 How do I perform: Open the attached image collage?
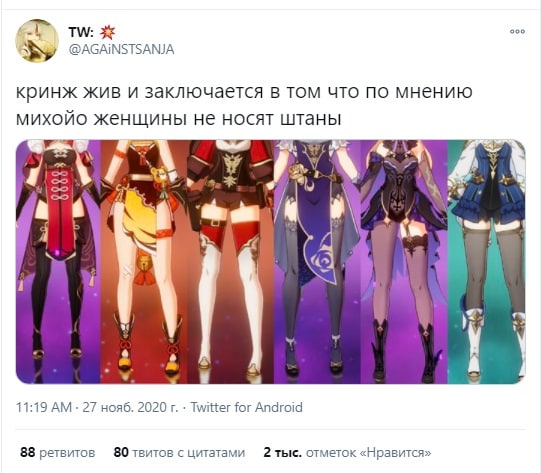(270, 262)
